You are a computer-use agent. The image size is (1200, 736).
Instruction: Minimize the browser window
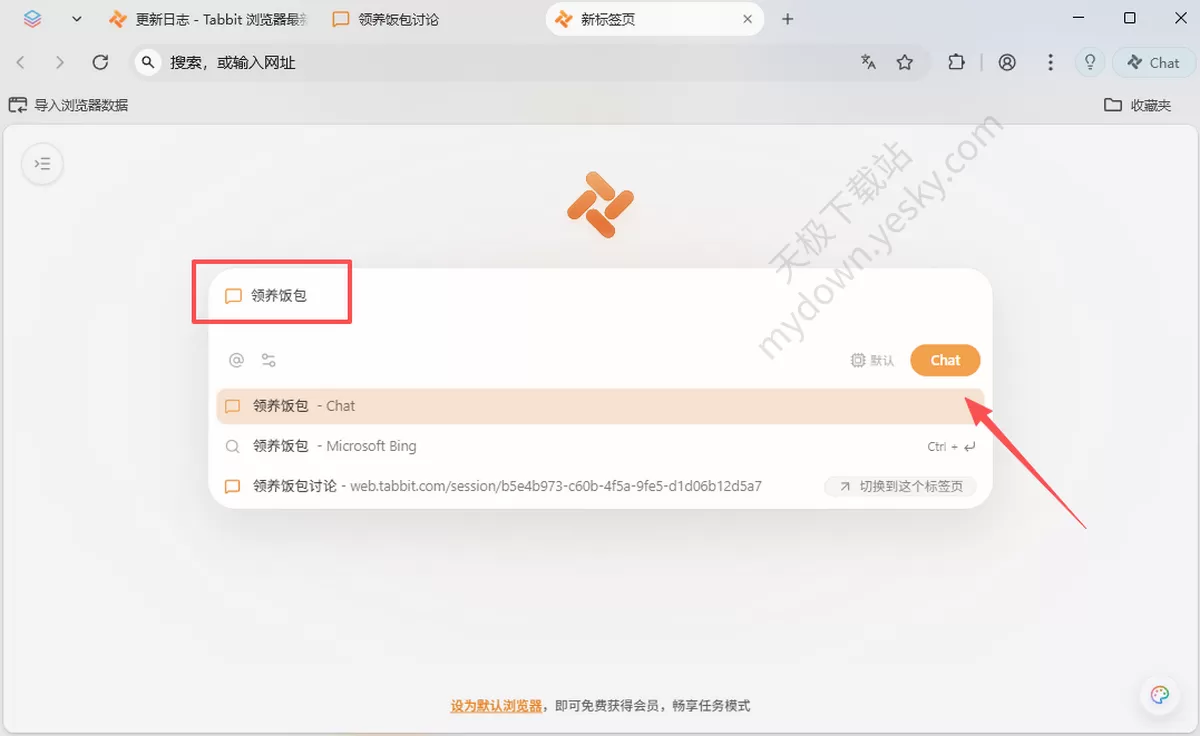pos(1076,18)
